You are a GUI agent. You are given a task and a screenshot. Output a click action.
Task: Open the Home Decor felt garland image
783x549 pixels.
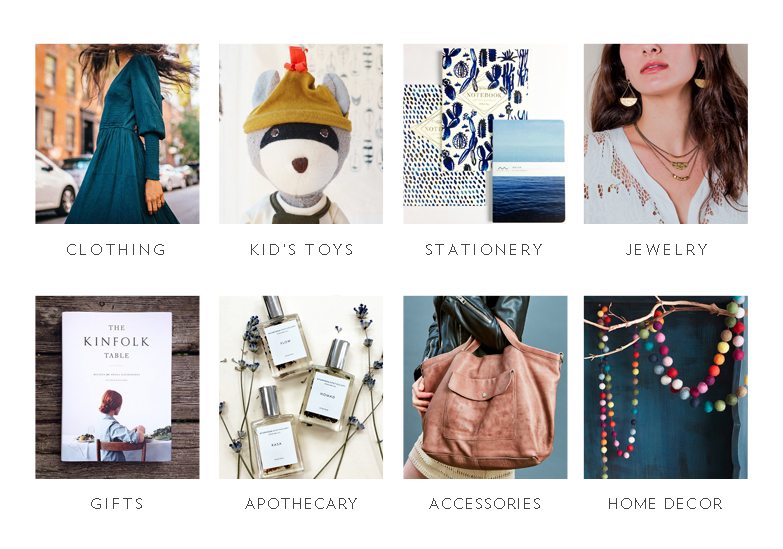tap(666, 387)
